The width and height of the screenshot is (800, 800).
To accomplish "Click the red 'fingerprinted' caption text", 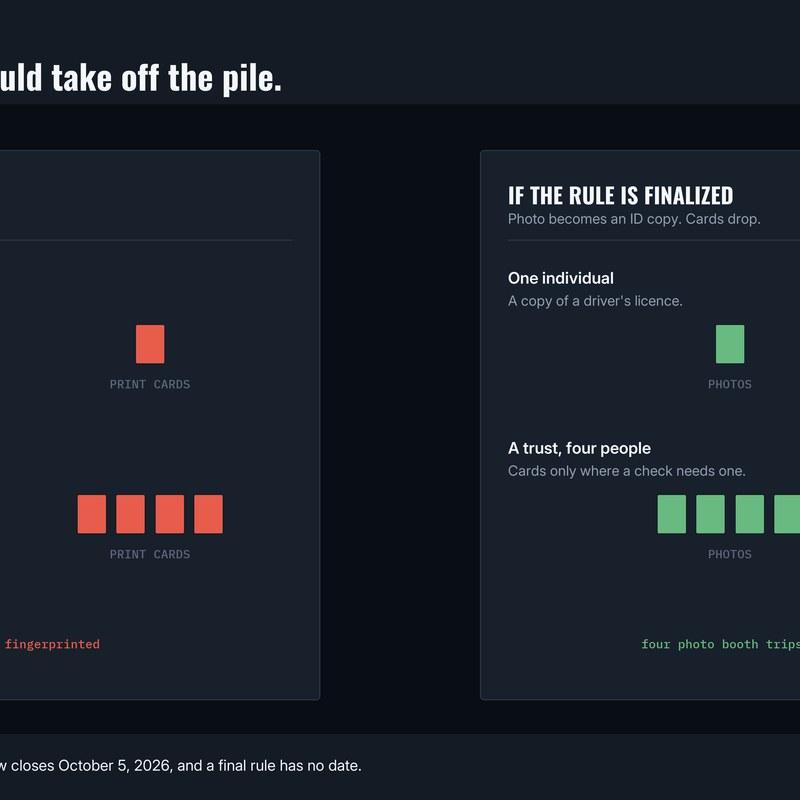I will point(52,644).
